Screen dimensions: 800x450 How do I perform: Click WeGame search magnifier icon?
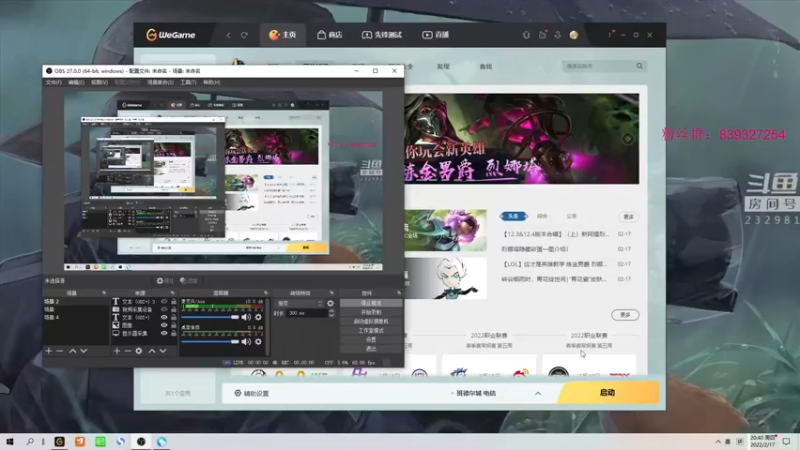click(x=639, y=66)
